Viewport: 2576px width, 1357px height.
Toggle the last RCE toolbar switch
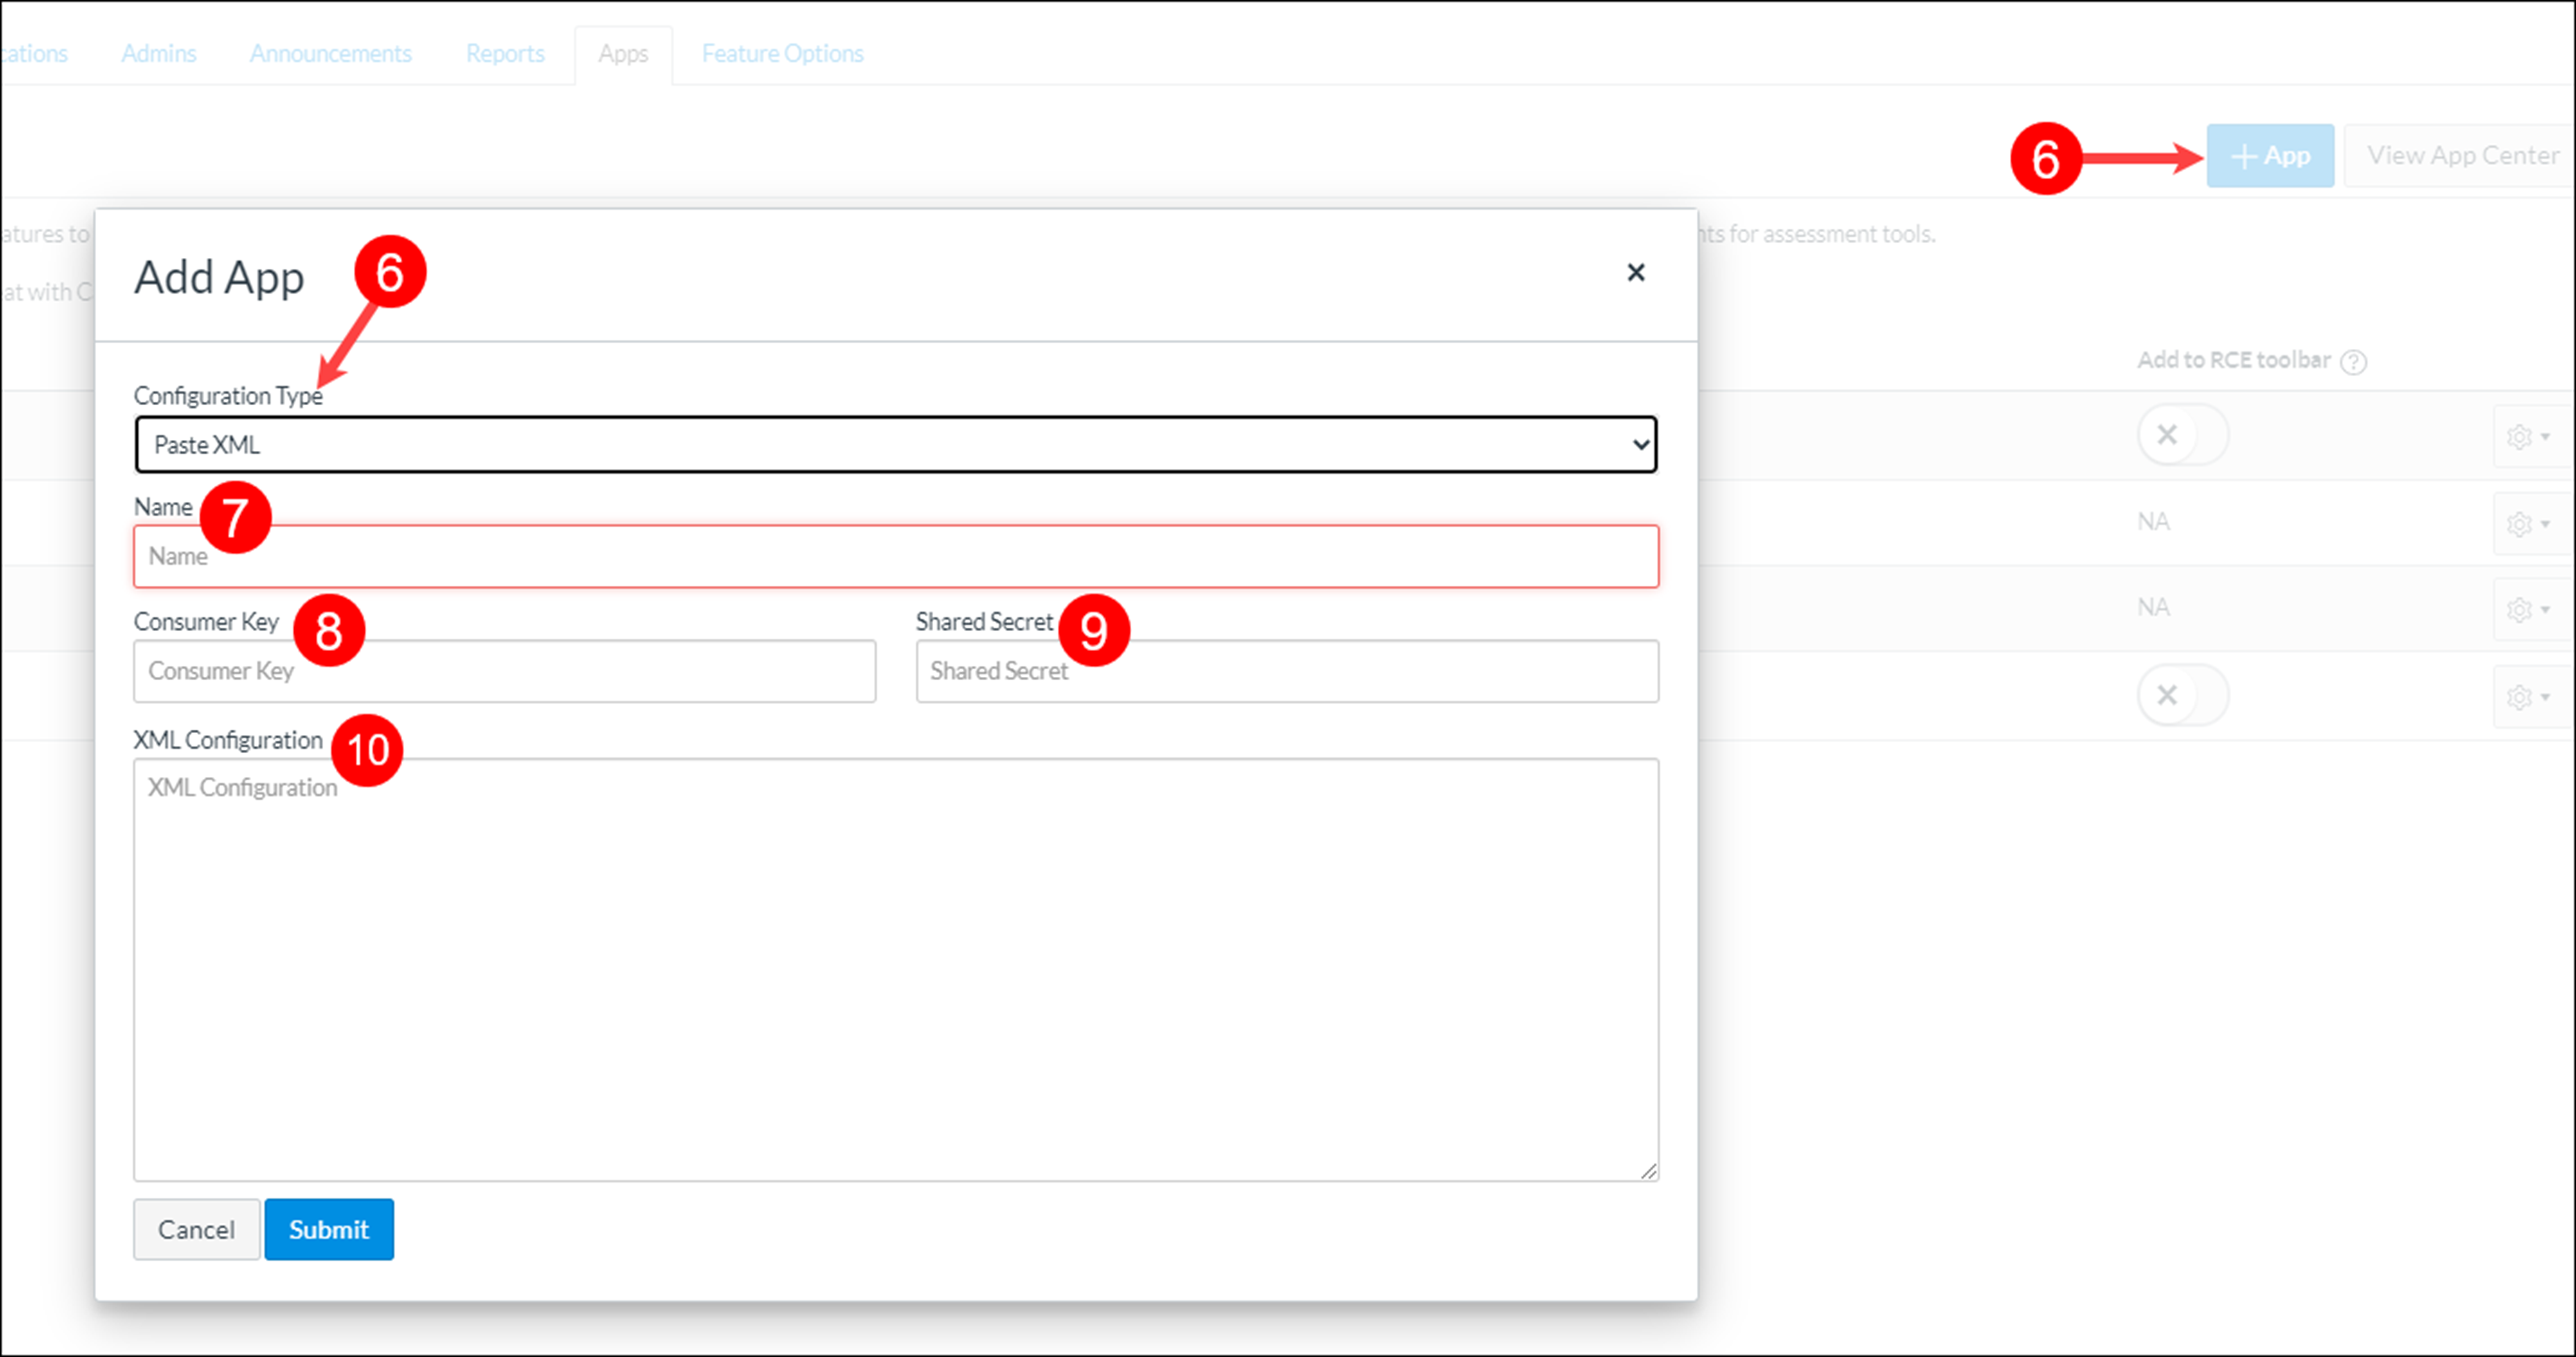point(2182,695)
